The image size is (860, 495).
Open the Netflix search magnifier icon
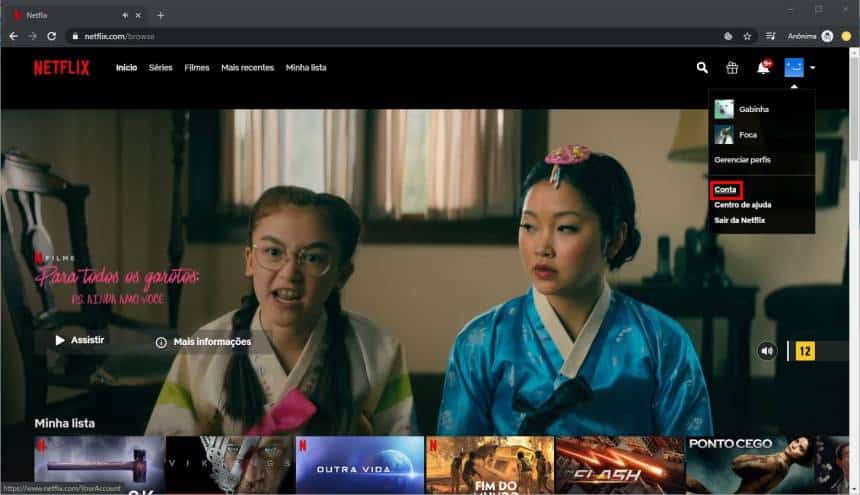tap(702, 68)
